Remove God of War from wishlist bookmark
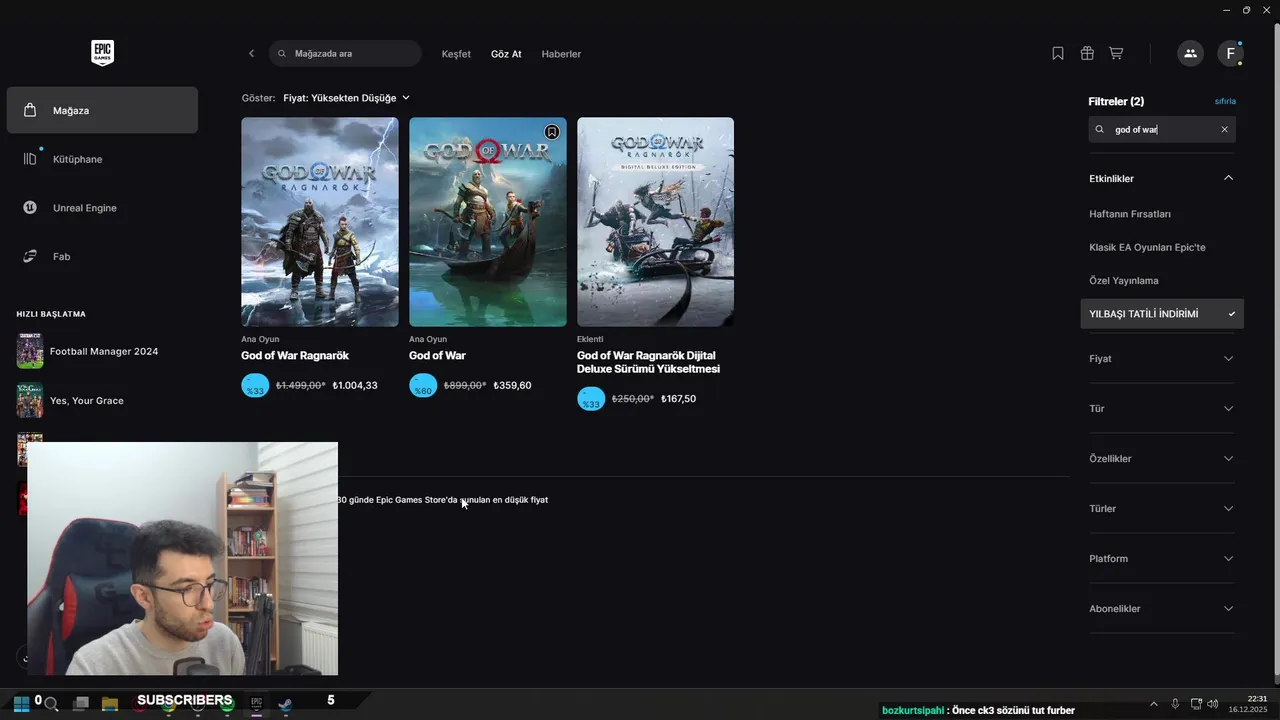Viewport: 1280px width, 720px height. tap(552, 132)
